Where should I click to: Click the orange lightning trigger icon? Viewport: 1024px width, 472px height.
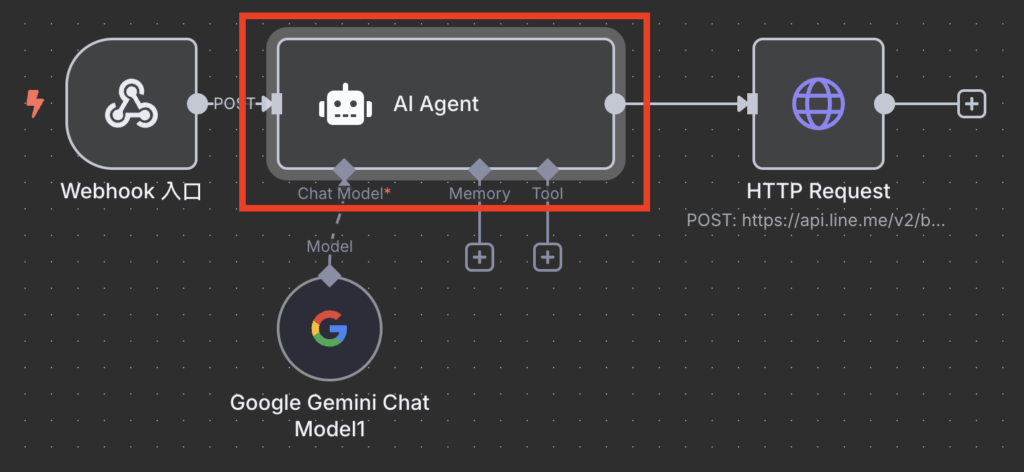pos(35,104)
